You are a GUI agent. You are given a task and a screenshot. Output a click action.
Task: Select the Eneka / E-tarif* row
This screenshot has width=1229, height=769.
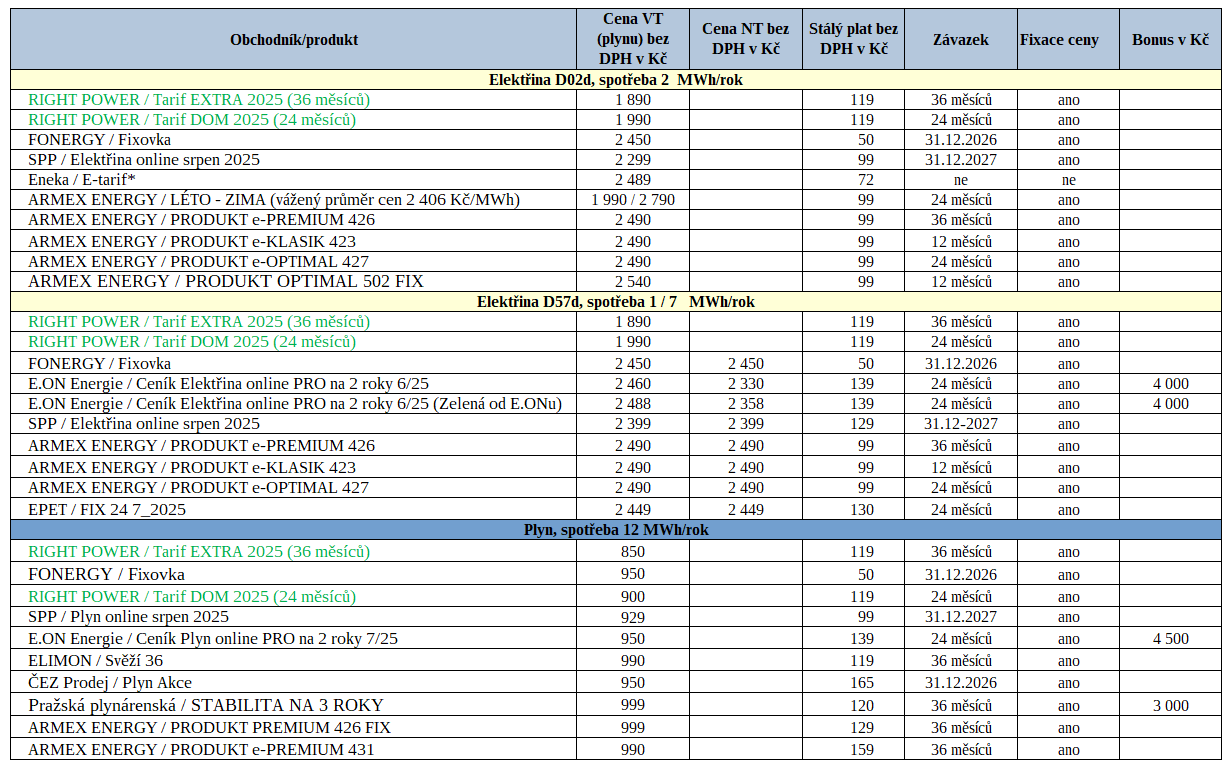point(616,180)
